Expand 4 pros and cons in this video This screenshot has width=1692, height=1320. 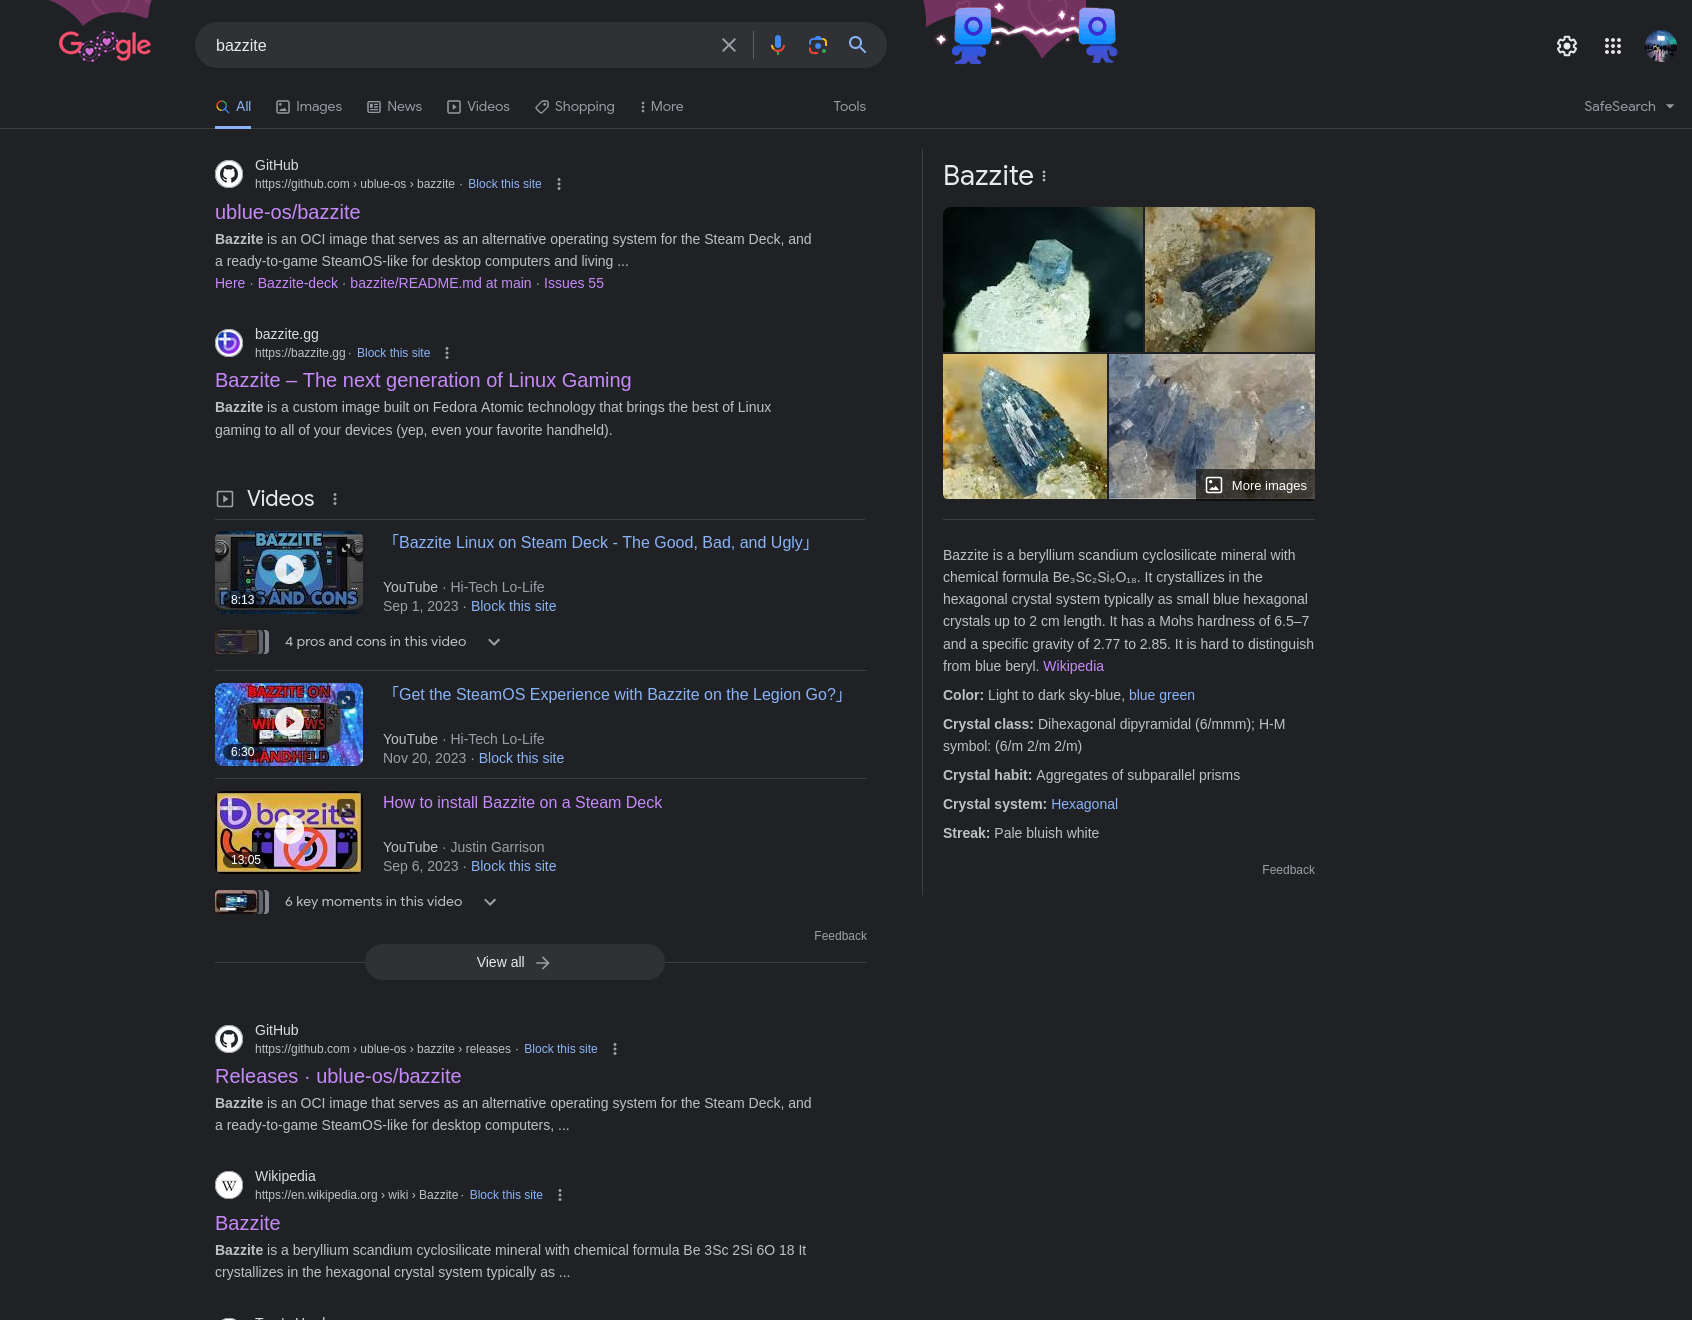pos(494,642)
